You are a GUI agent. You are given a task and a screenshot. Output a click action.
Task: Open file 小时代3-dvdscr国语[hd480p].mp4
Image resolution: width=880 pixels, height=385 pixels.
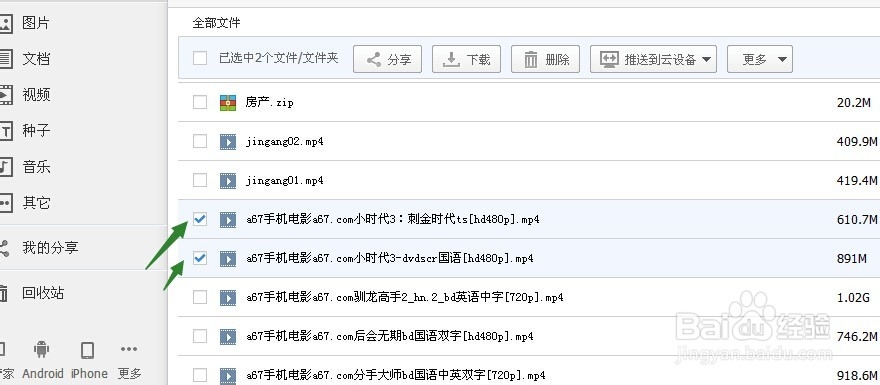(389, 258)
